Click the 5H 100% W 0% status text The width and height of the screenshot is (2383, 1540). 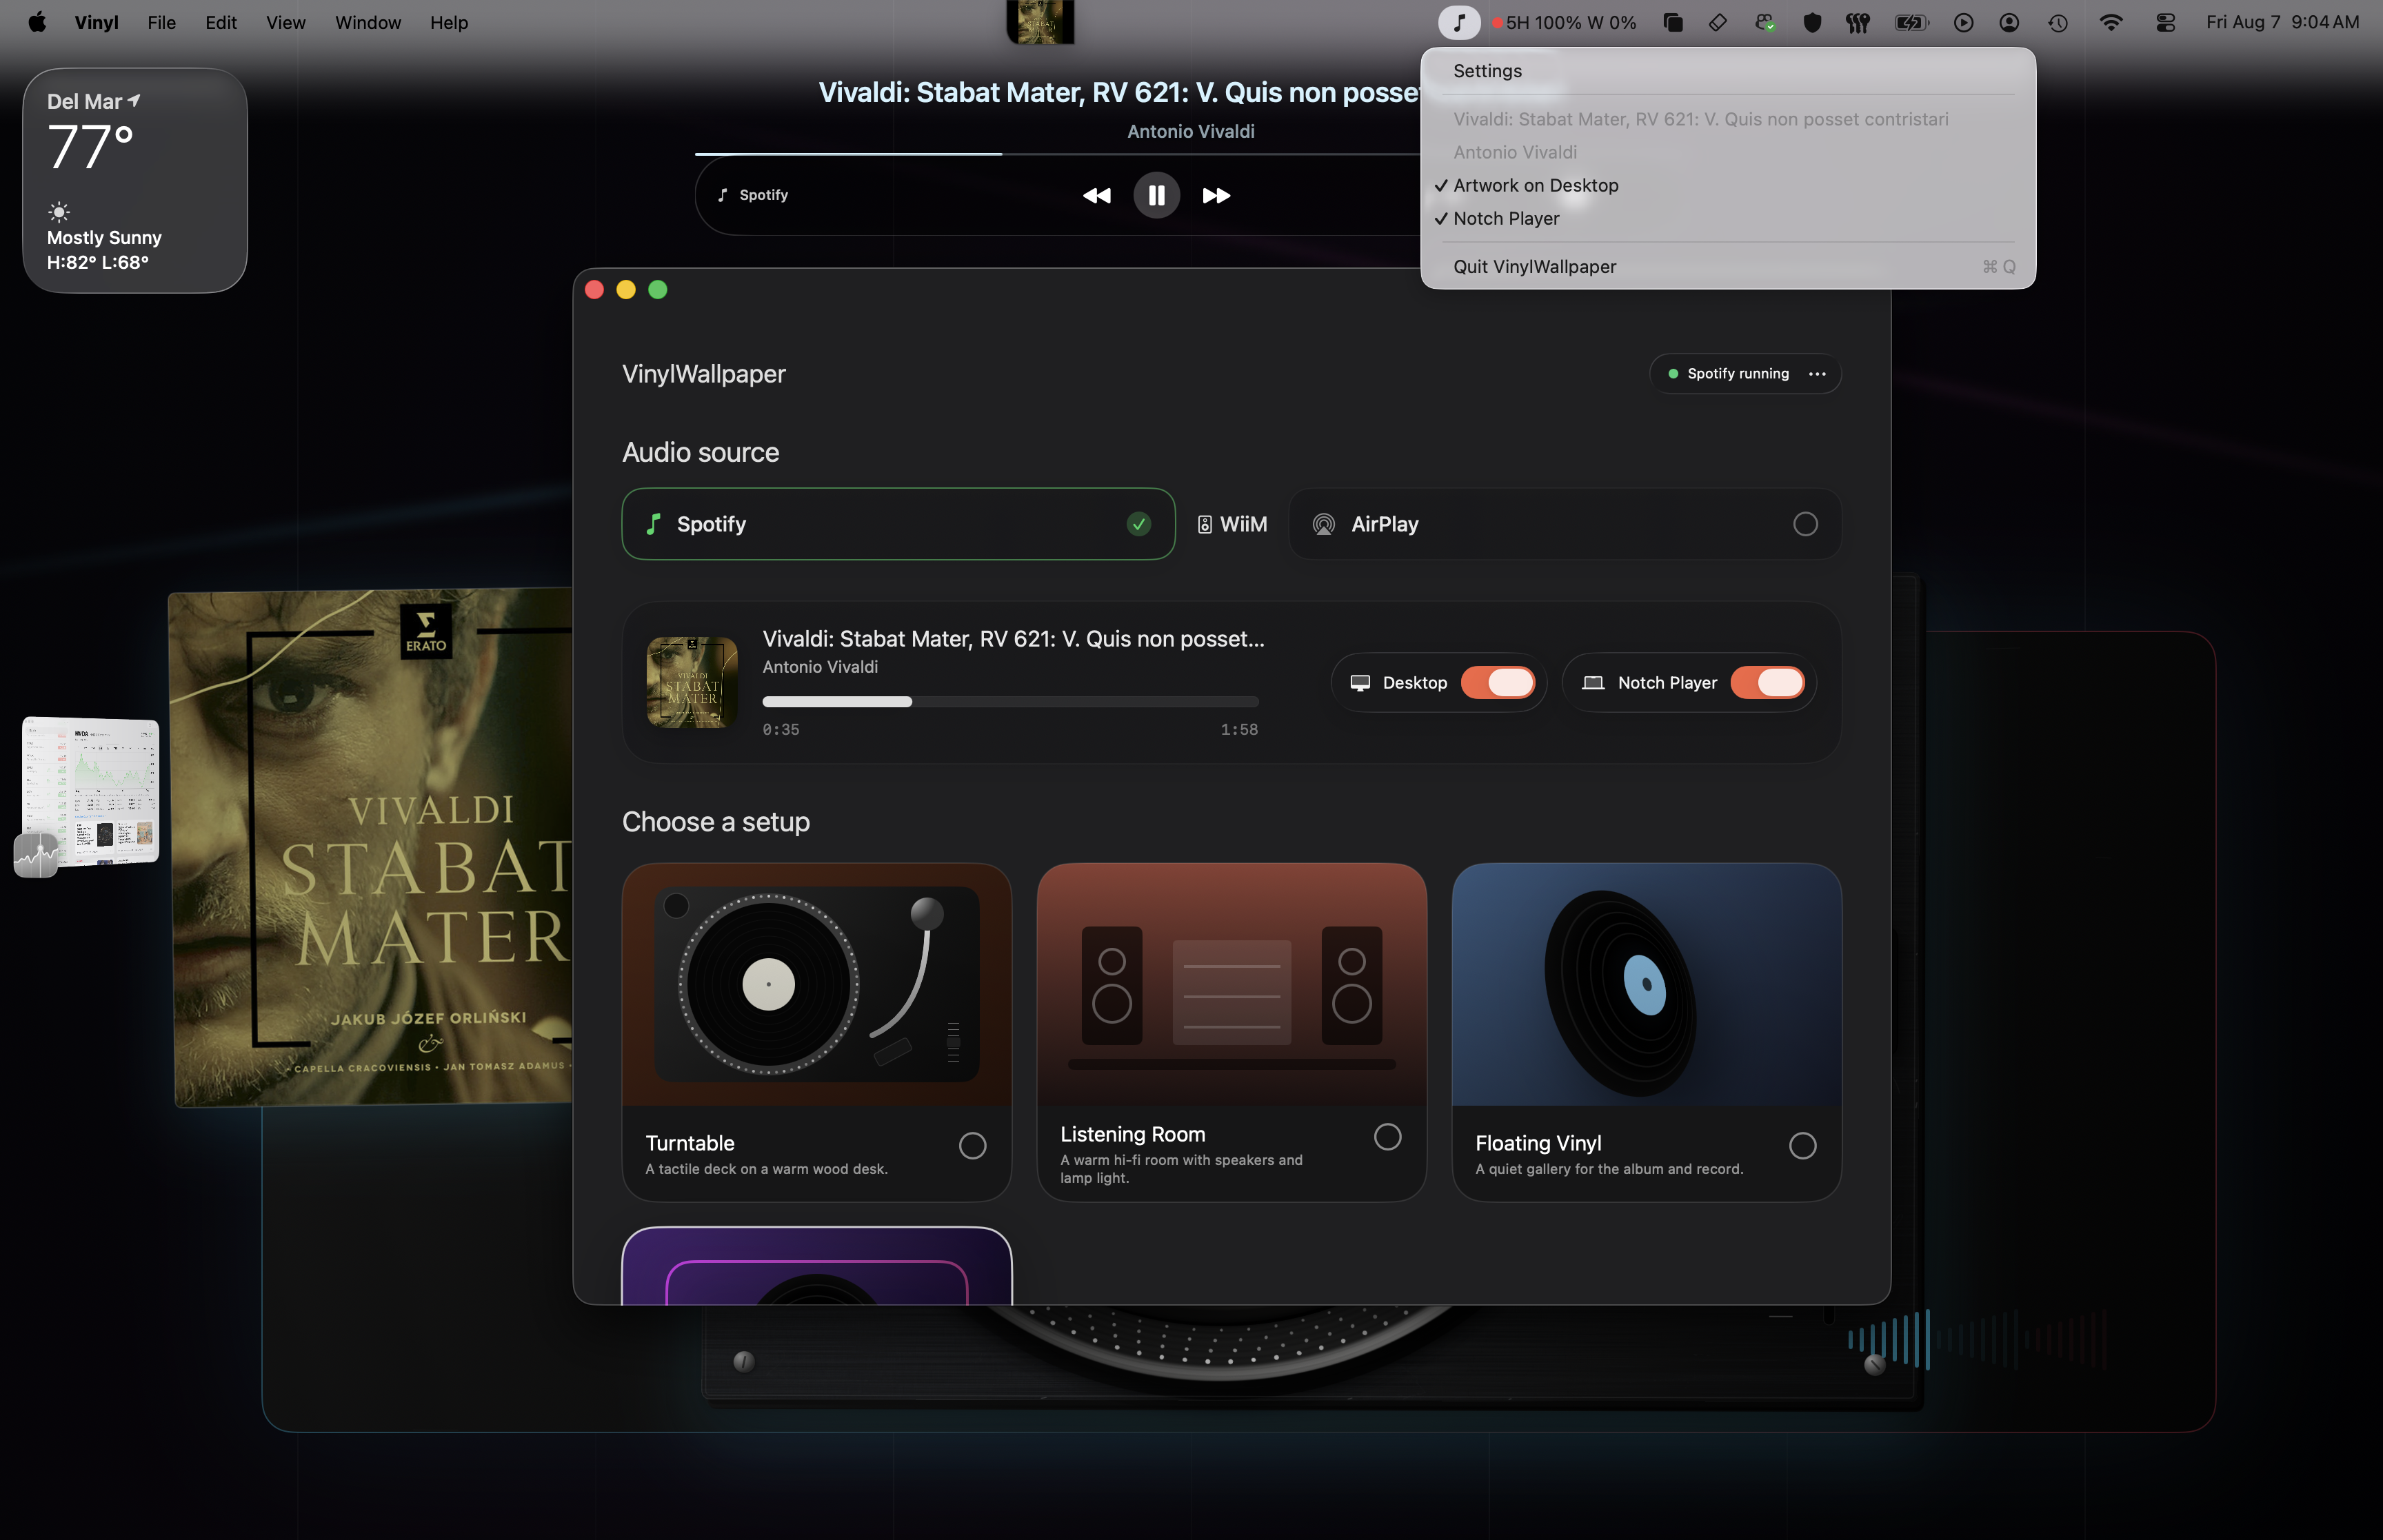1571,22
